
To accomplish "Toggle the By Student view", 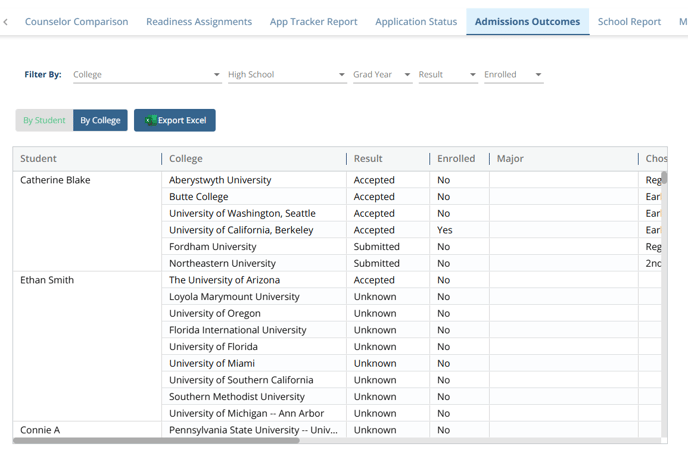I will (44, 120).
